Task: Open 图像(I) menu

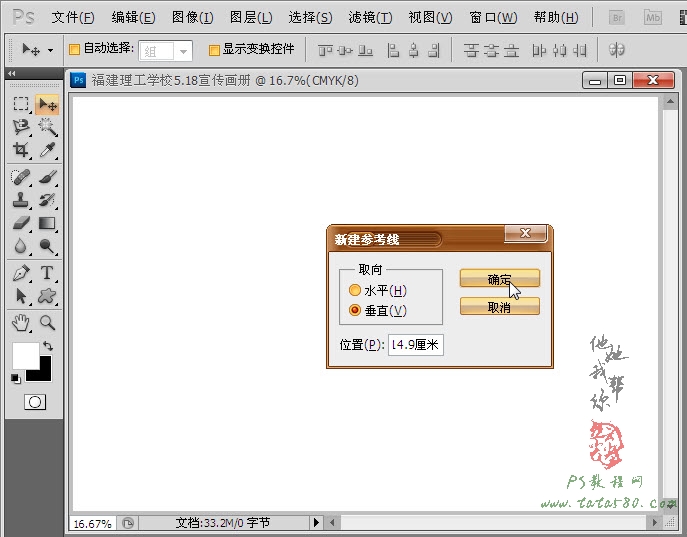Action: click(x=193, y=18)
